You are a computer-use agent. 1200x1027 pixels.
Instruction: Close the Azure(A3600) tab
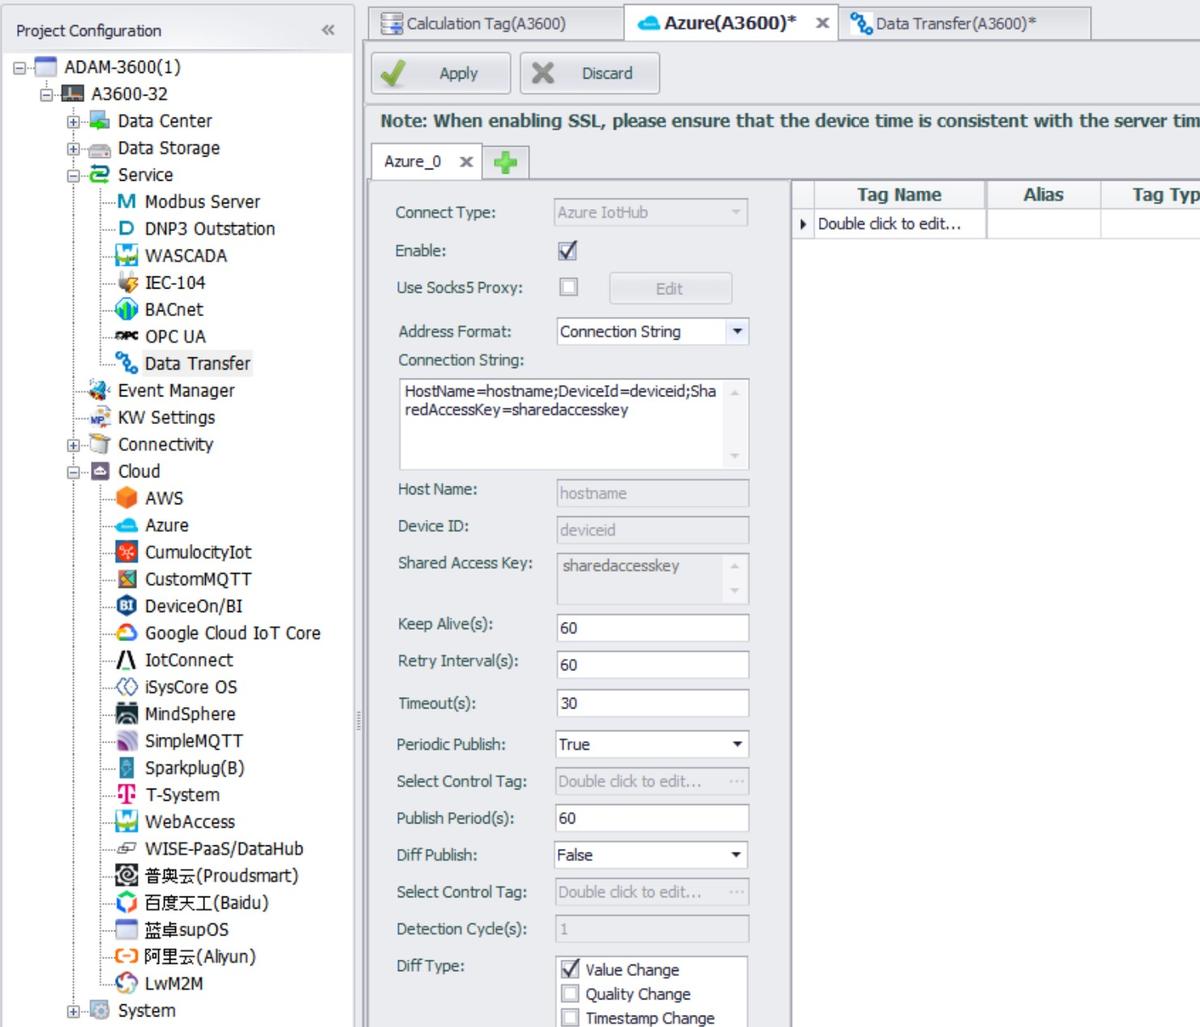click(822, 23)
